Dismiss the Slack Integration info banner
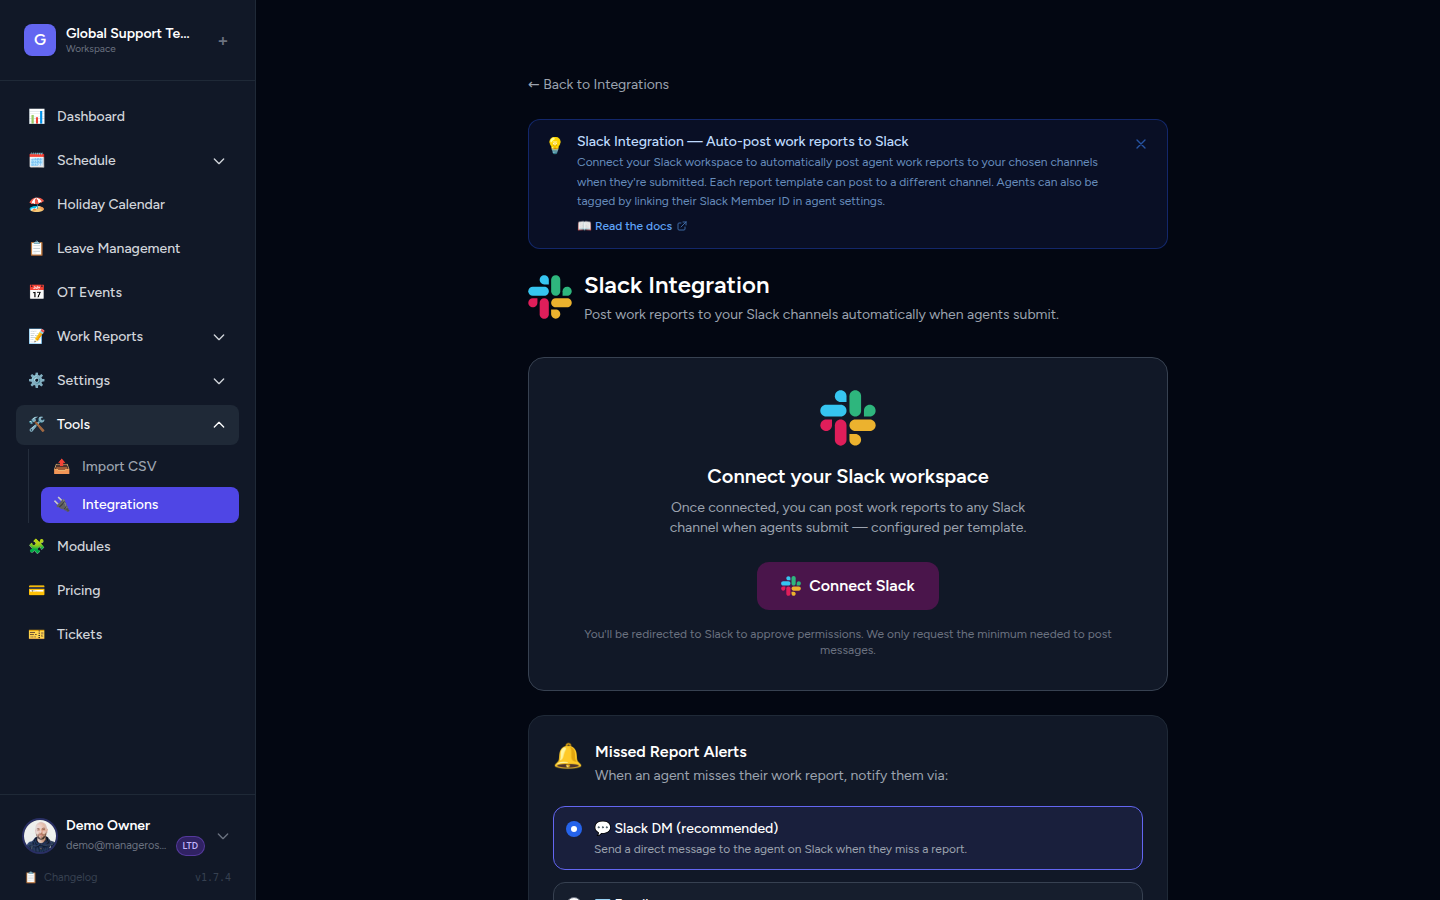The width and height of the screenshot is (1440, 900). pos(1140,144)
